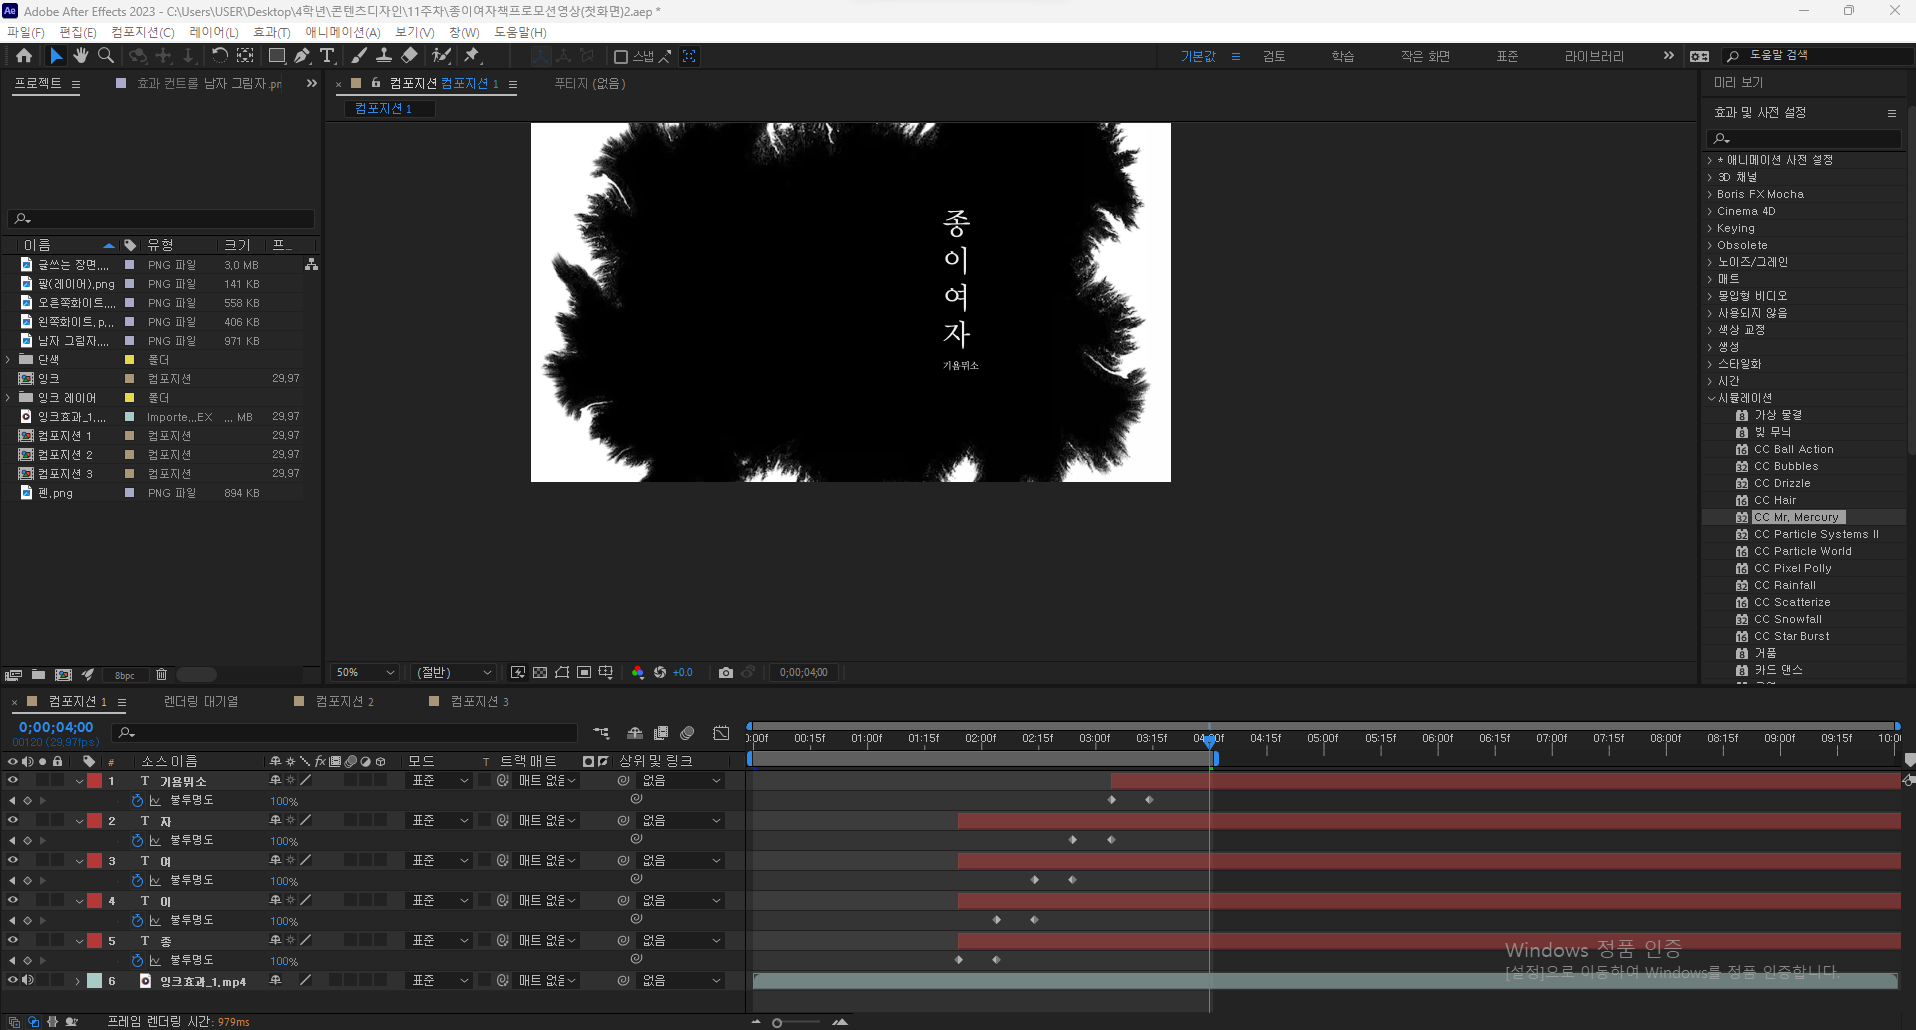This screenshot has height=1030, width=1916.
Task: Collapse the 시뮬레이션 effects category
Action: 1711,398
